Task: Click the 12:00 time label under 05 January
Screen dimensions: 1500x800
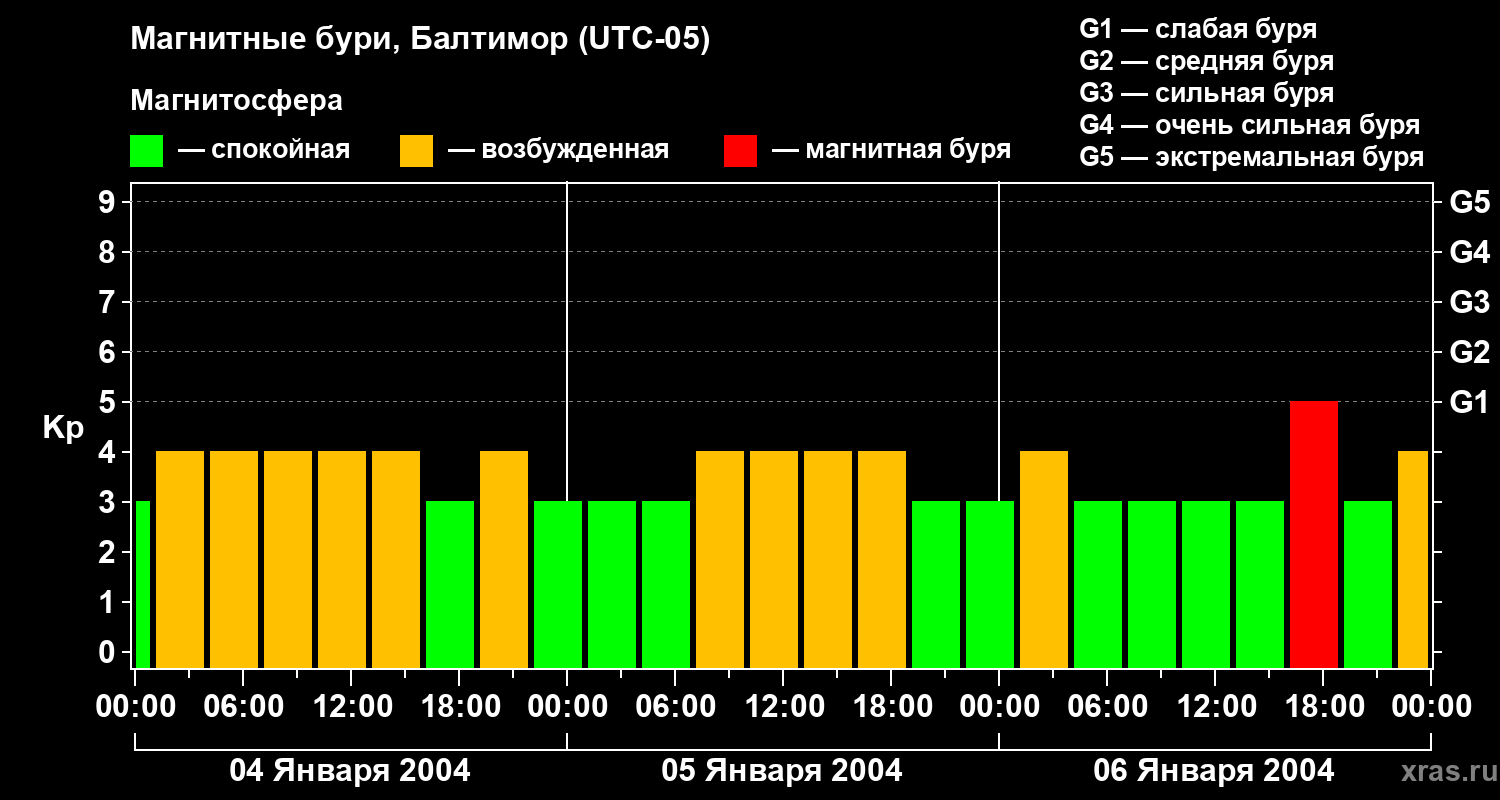Action: pyautogui.click(x=783, y=707)
